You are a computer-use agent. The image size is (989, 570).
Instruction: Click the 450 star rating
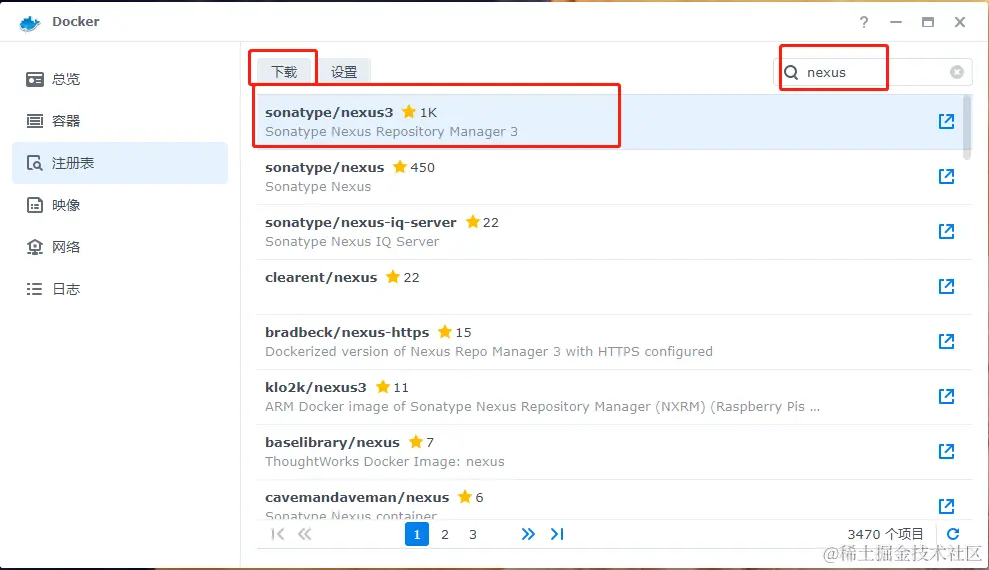pyautogui.click(x=414, y=167)
